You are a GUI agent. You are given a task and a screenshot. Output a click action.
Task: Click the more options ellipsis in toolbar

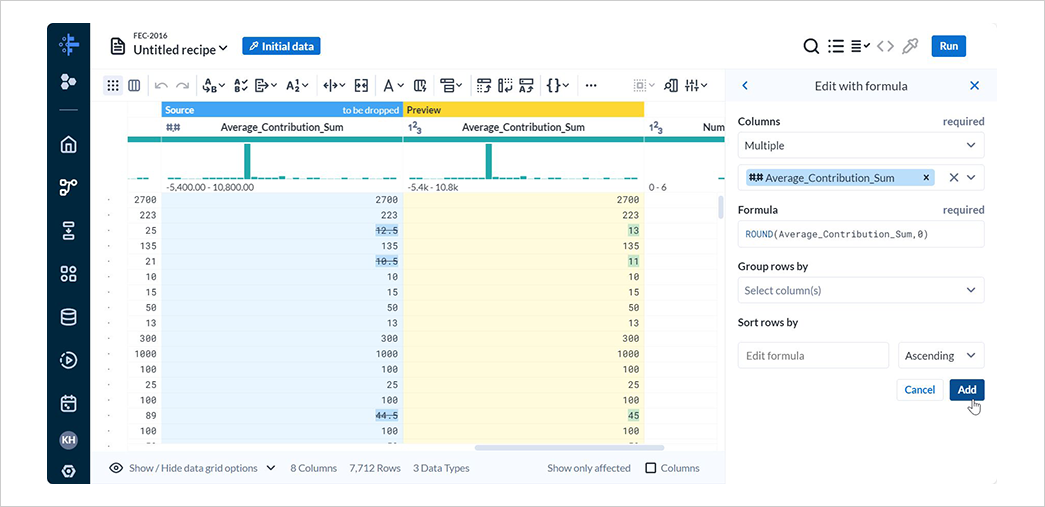tap(590, 85)
